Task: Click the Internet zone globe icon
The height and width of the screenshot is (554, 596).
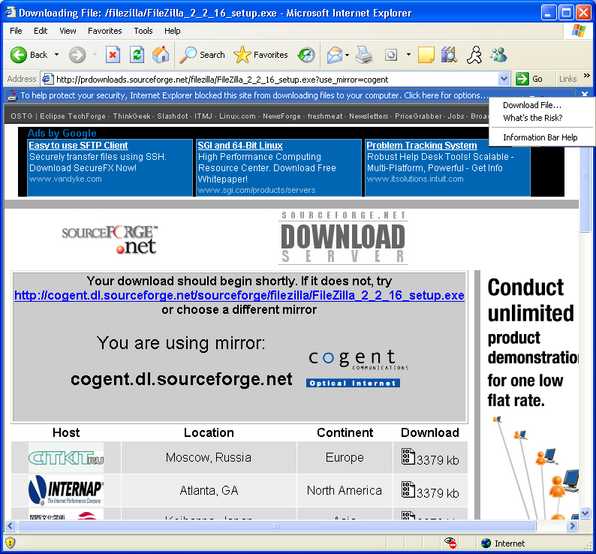Action: 486,543
